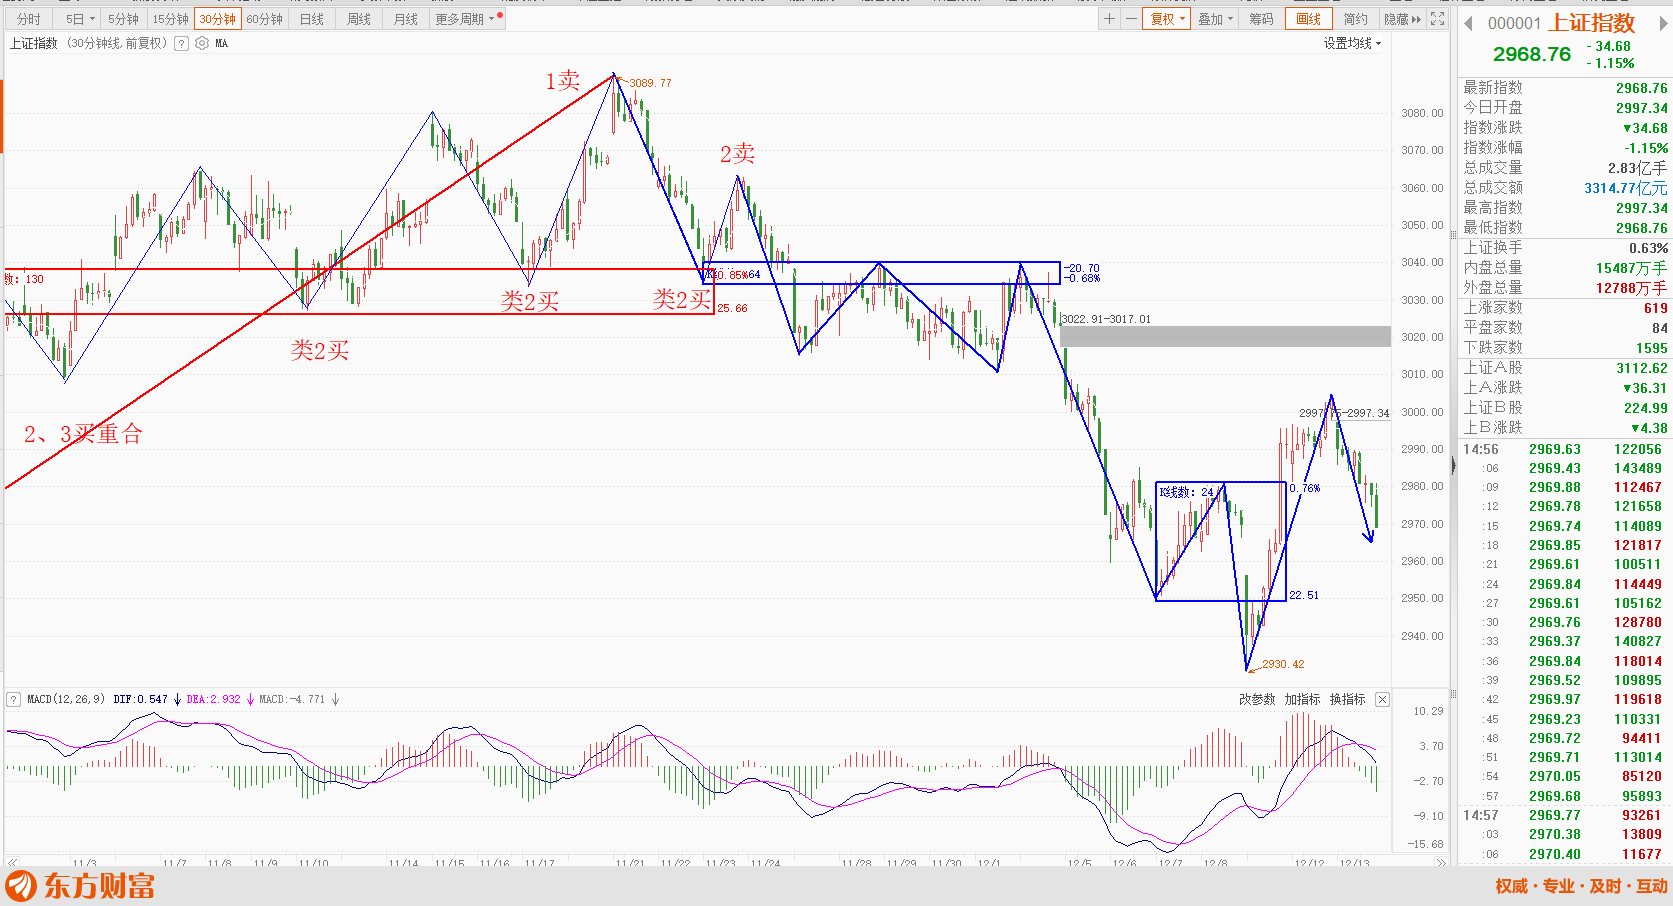Click the chart help question-mark icon
This screenshot has height=906, width=1673.
click(x=181, y=43)
